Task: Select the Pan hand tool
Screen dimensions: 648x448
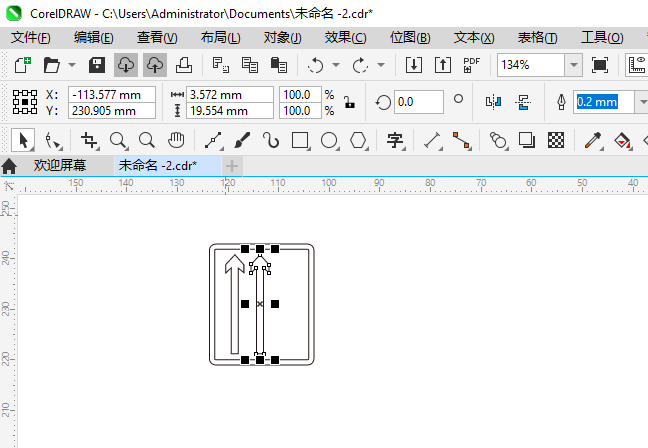Action: click(x=176, y=141)
